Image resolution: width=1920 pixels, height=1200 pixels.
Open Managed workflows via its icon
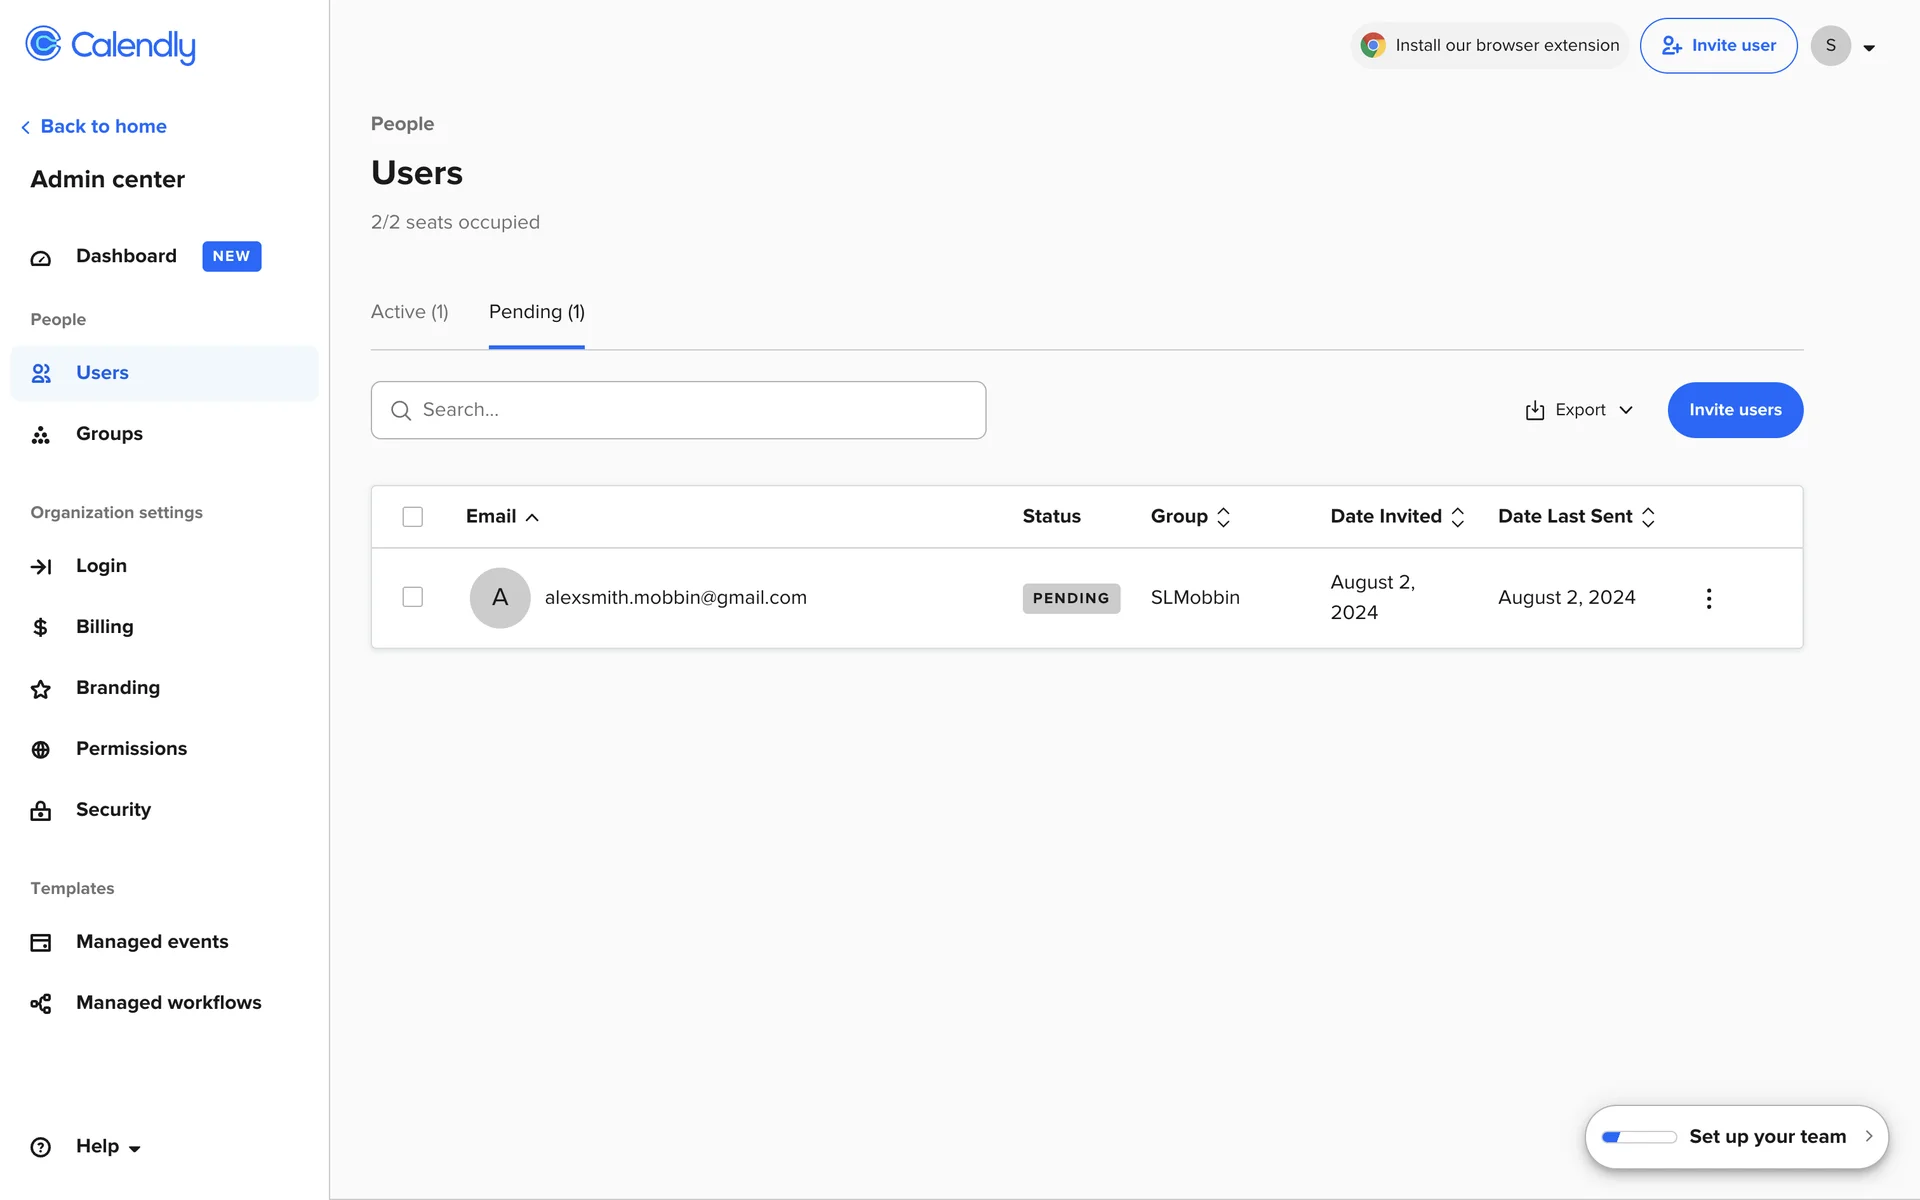(x=41, y=1004)
